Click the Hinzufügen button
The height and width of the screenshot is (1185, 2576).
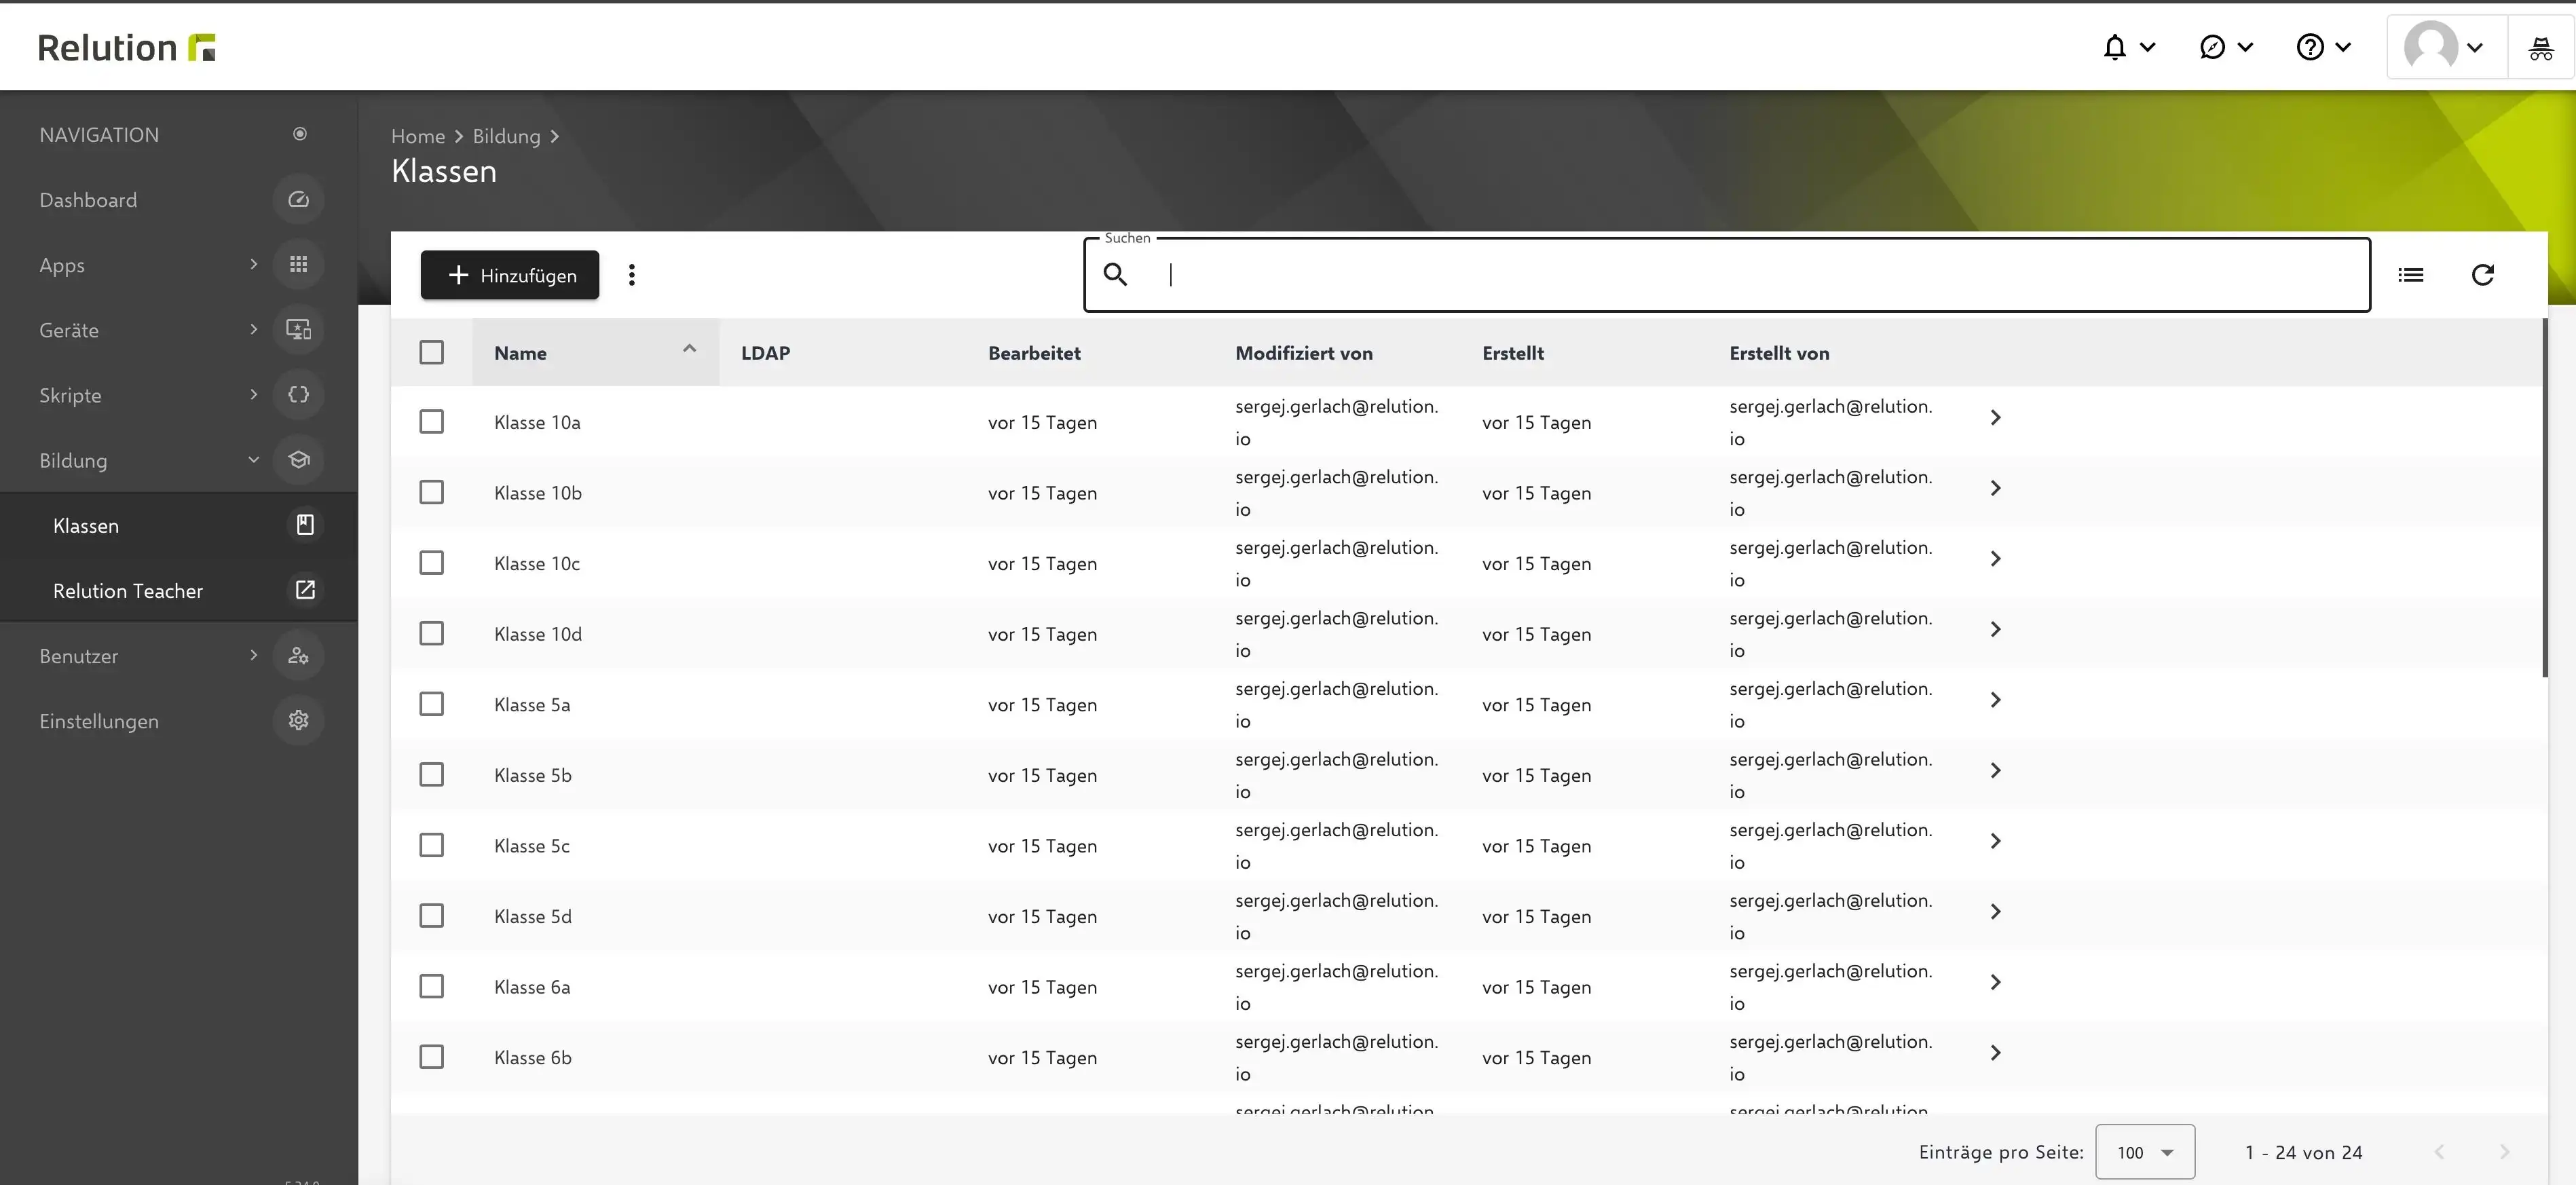(x=510, y=275)
